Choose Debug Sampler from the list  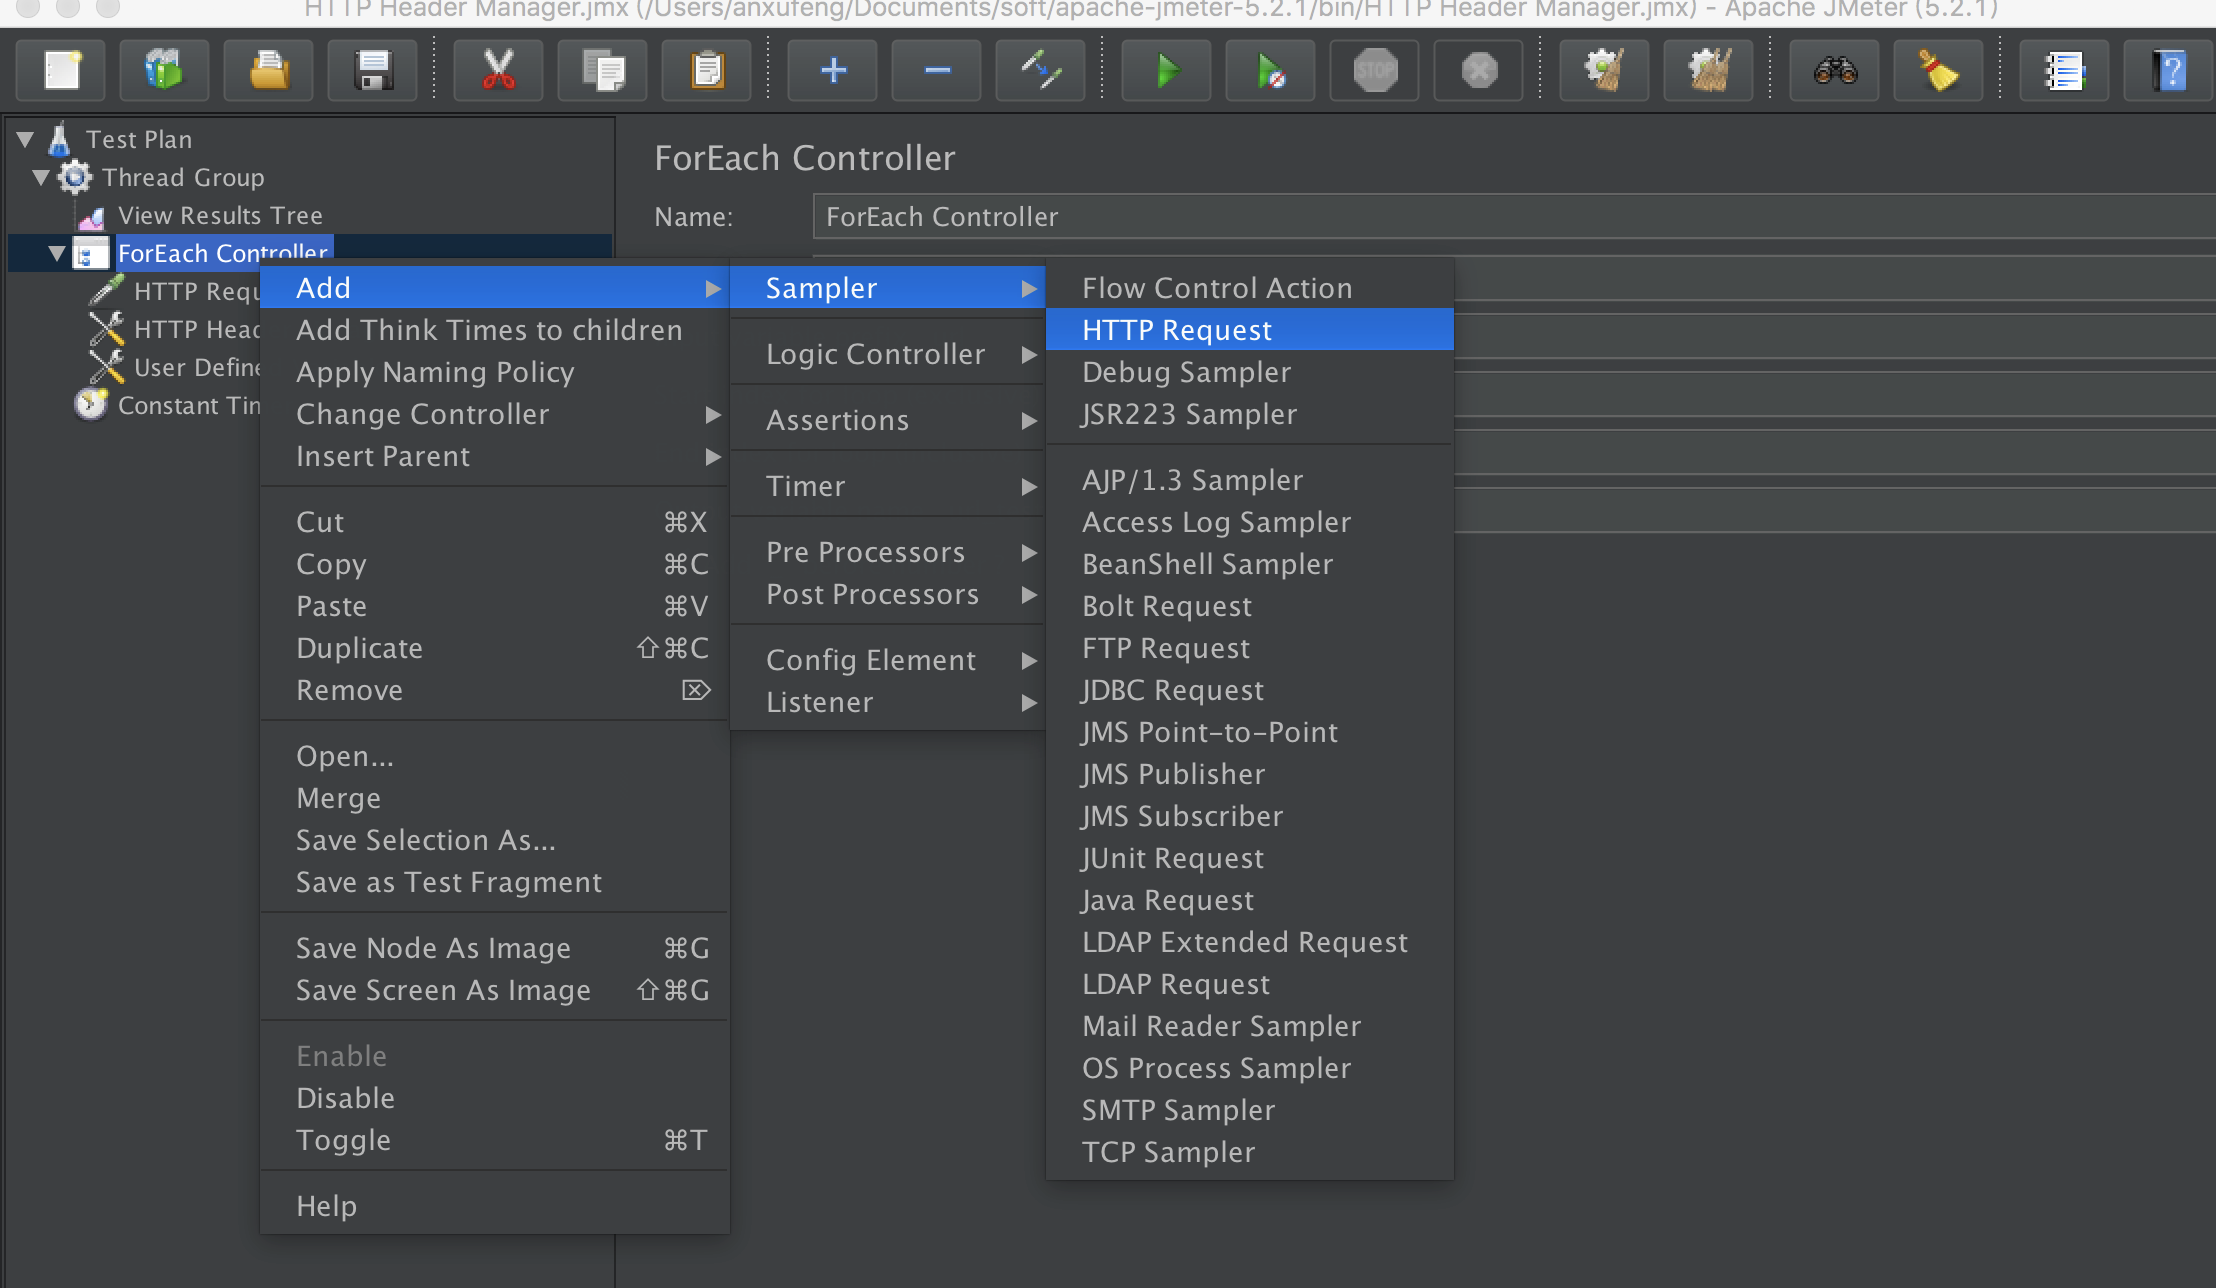[1186, 372]
